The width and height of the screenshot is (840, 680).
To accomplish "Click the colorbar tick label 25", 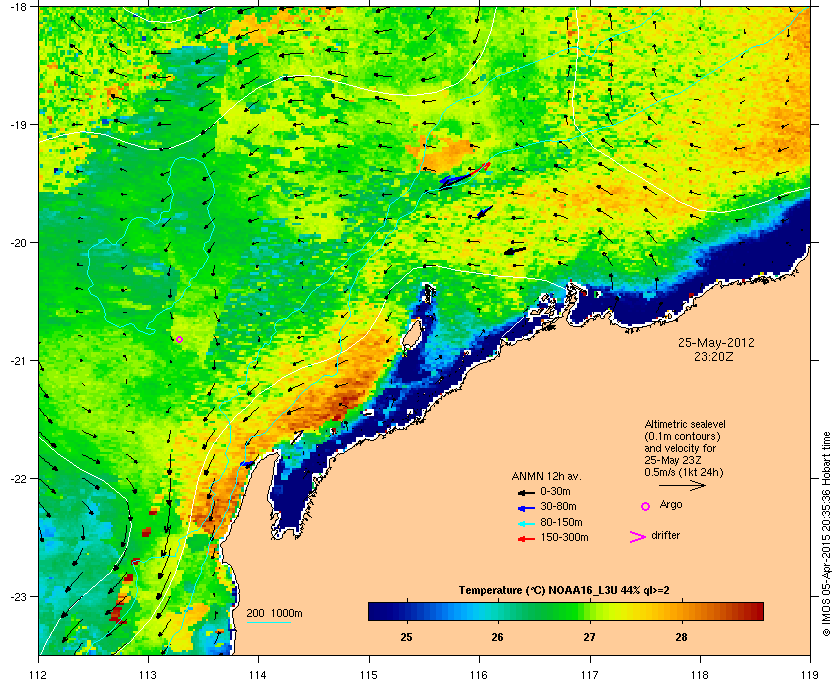I will tap(407, 637).
